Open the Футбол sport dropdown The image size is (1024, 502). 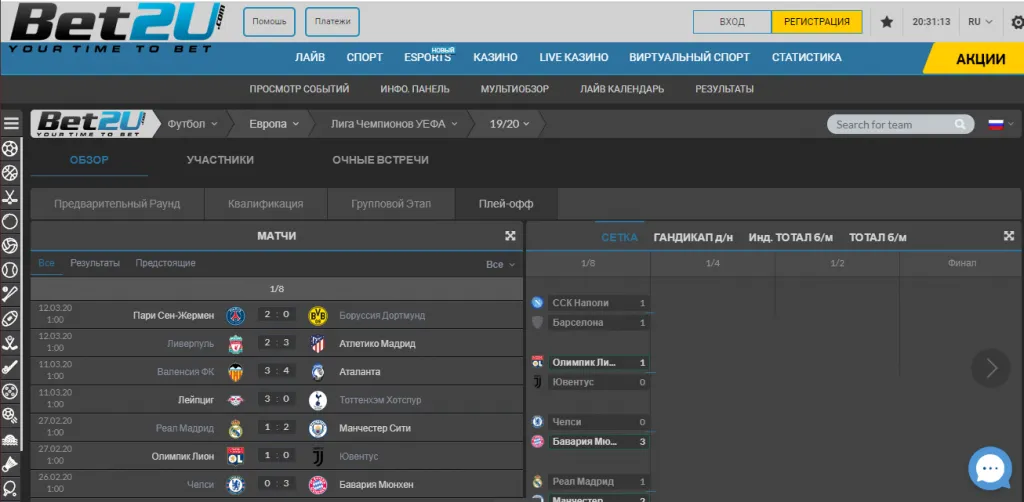[x=193, y=124]
